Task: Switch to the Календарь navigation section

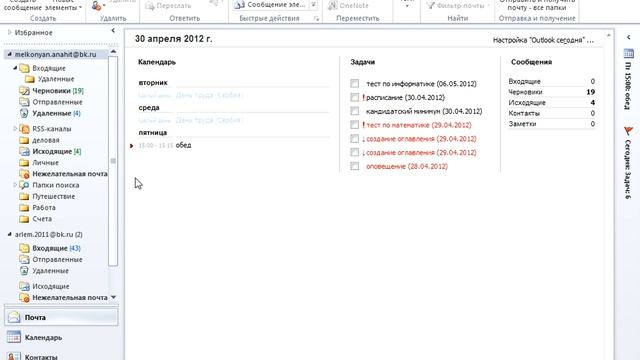Action: (x=61, y=338)
